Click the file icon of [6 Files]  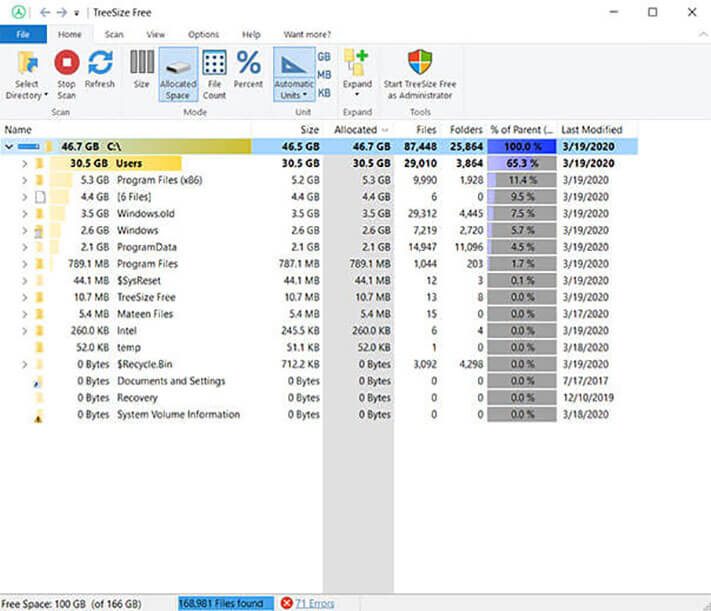[x=40, y=197]
